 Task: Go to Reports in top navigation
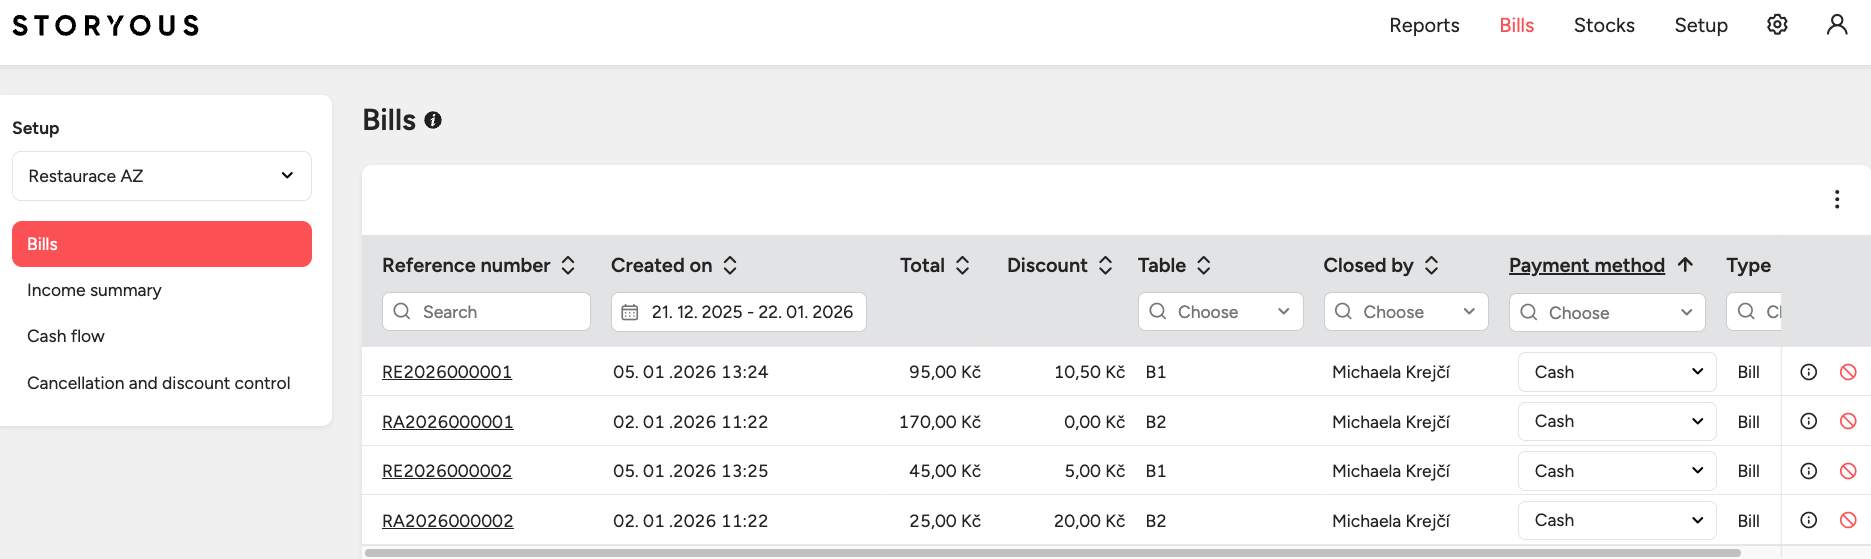[x=1424, y=25]
